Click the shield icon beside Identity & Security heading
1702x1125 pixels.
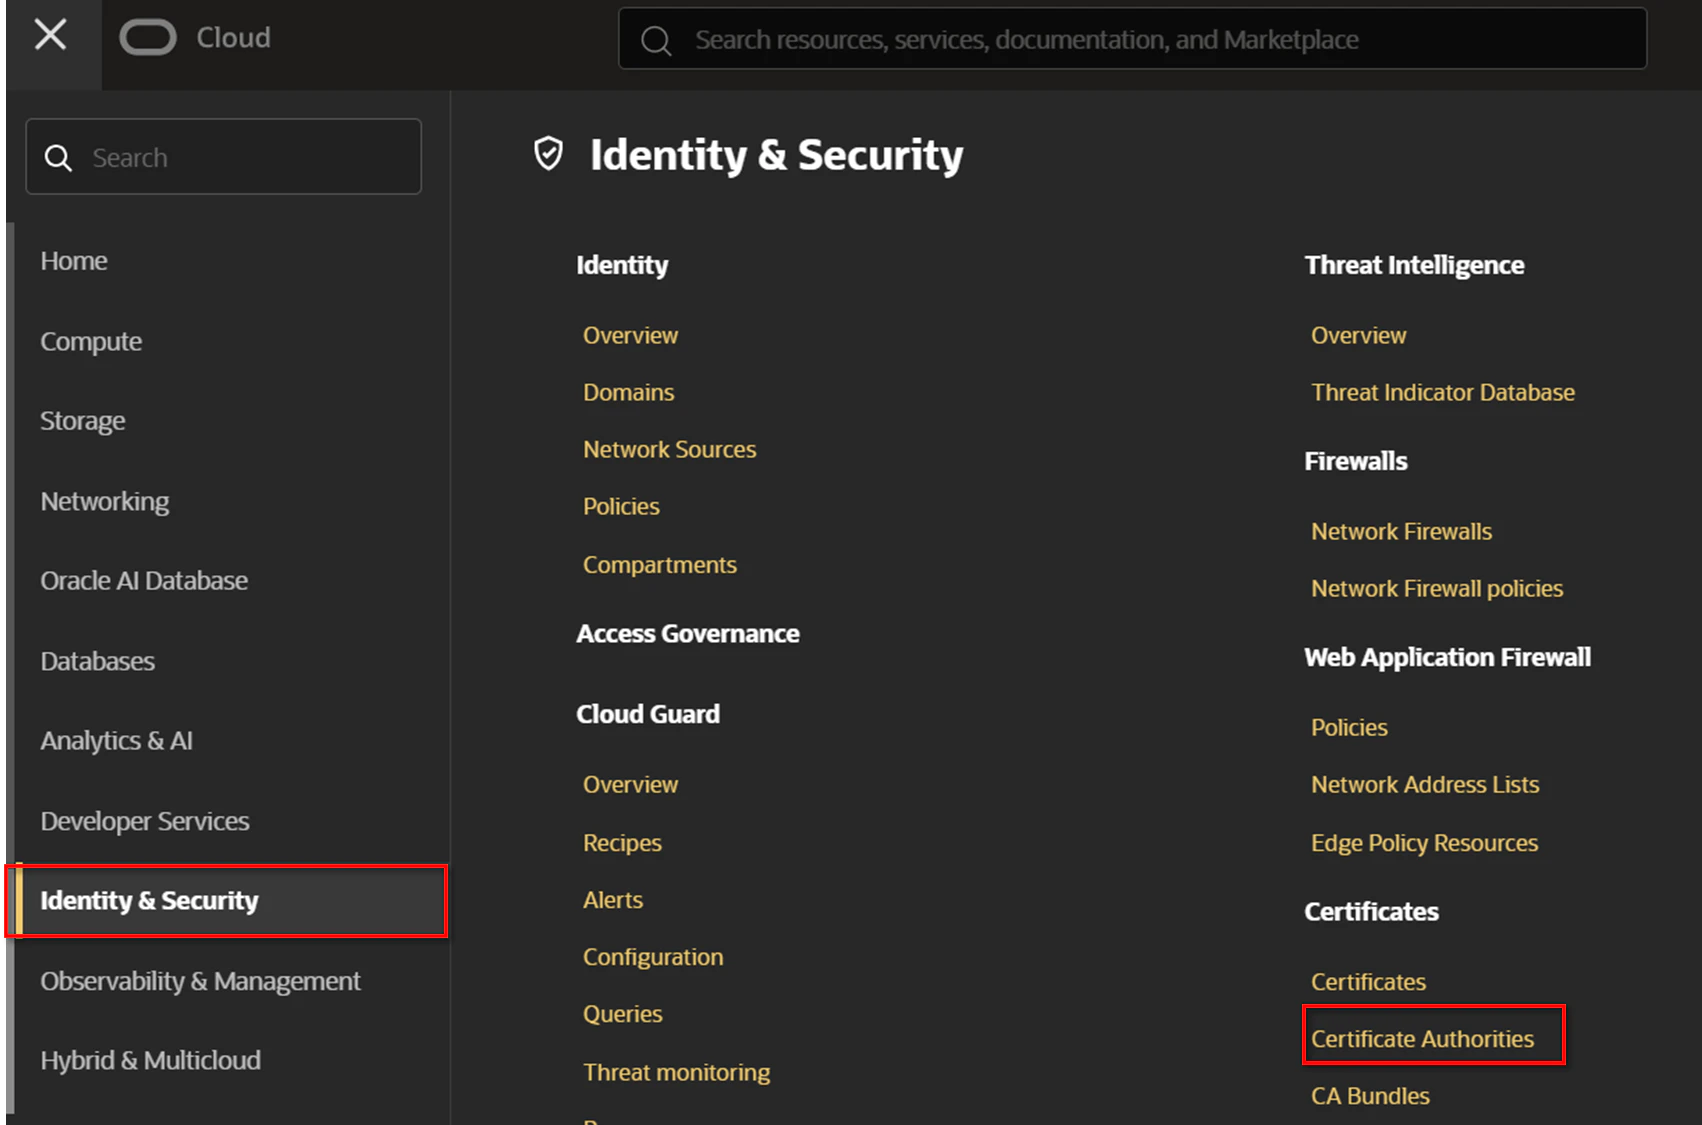pyautogui.click(x=548, y=154)
